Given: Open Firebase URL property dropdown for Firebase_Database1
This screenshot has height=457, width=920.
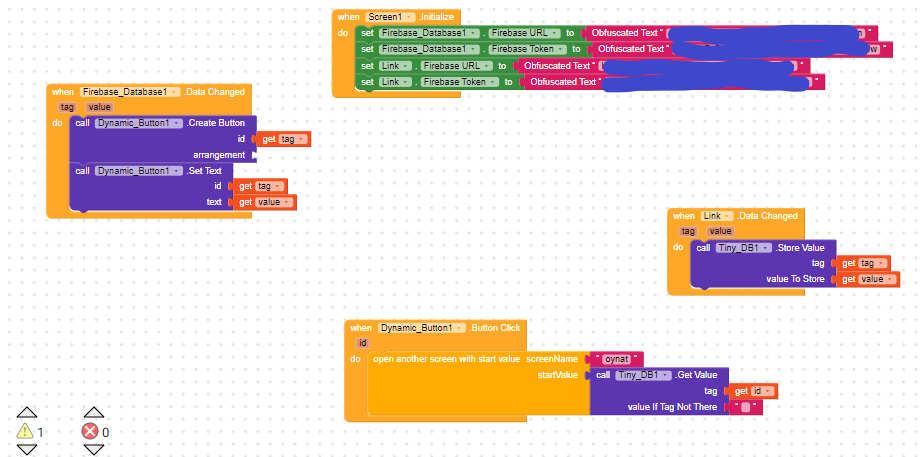Looking at the screenshot, I should pyautogui.click(x=526, y=33).
